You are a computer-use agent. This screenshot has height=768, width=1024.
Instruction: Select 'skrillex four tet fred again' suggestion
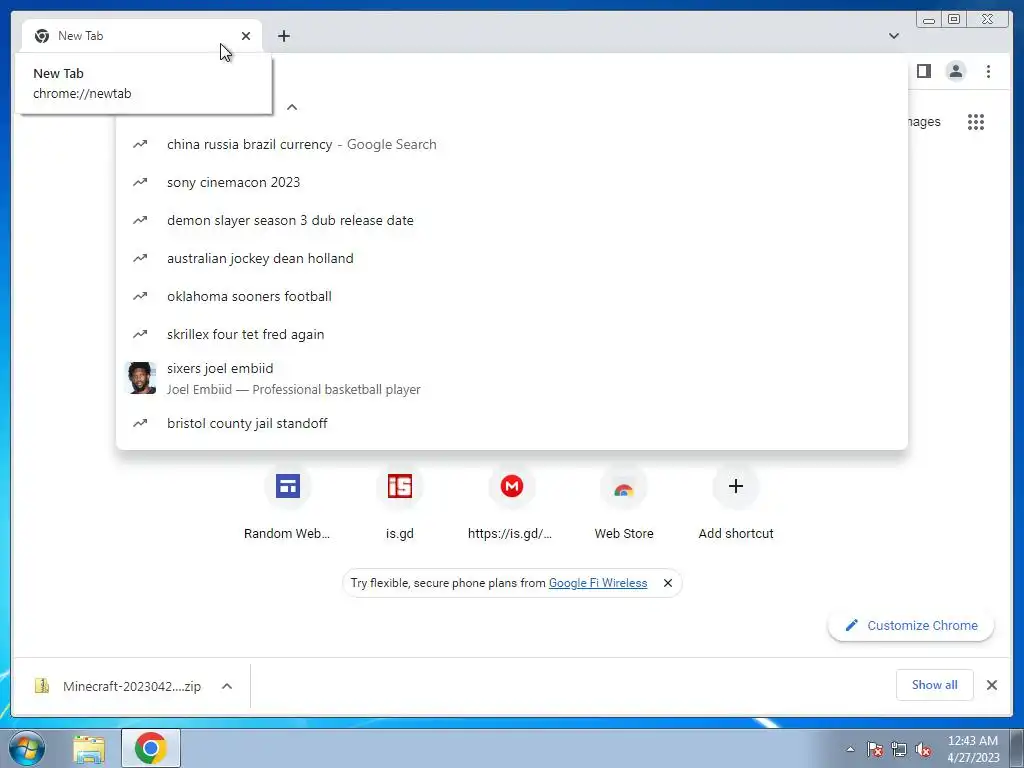(x=512, y=334)
